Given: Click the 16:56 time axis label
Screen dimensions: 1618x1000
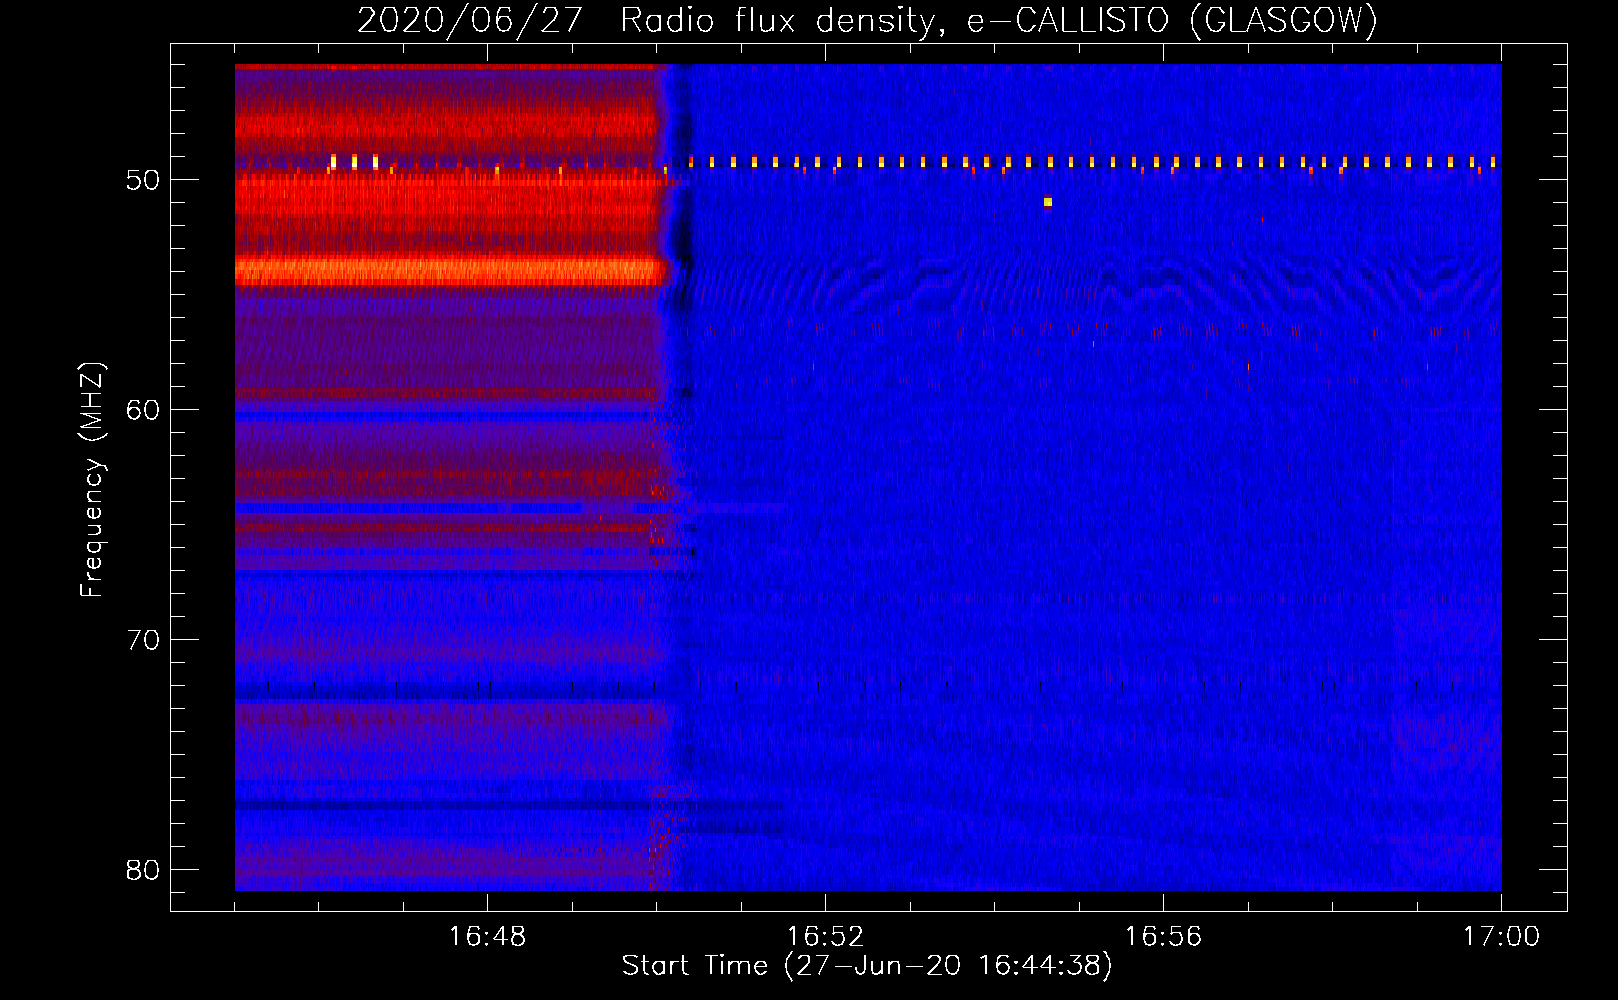Looking at the screenshot, I should coord(1163,936).
